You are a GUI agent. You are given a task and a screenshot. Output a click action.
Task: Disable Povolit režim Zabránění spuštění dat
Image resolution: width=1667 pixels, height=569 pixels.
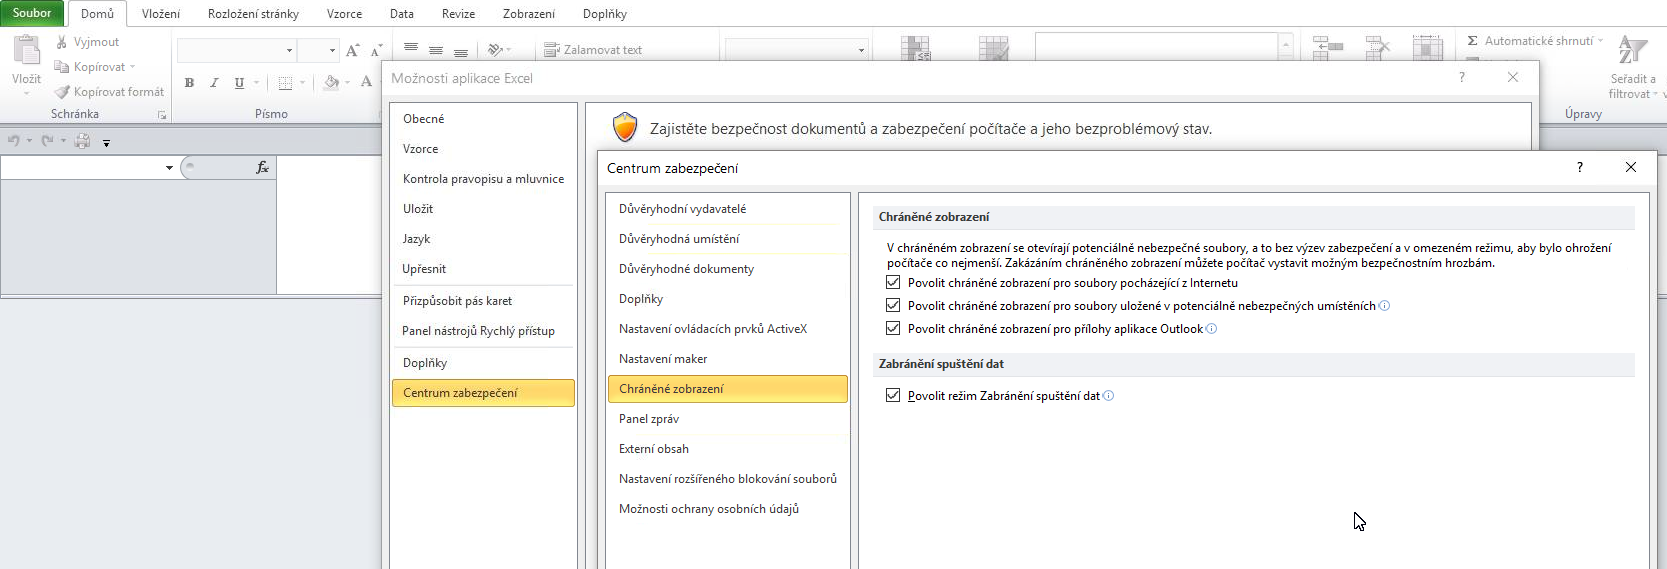coord(893,396)
